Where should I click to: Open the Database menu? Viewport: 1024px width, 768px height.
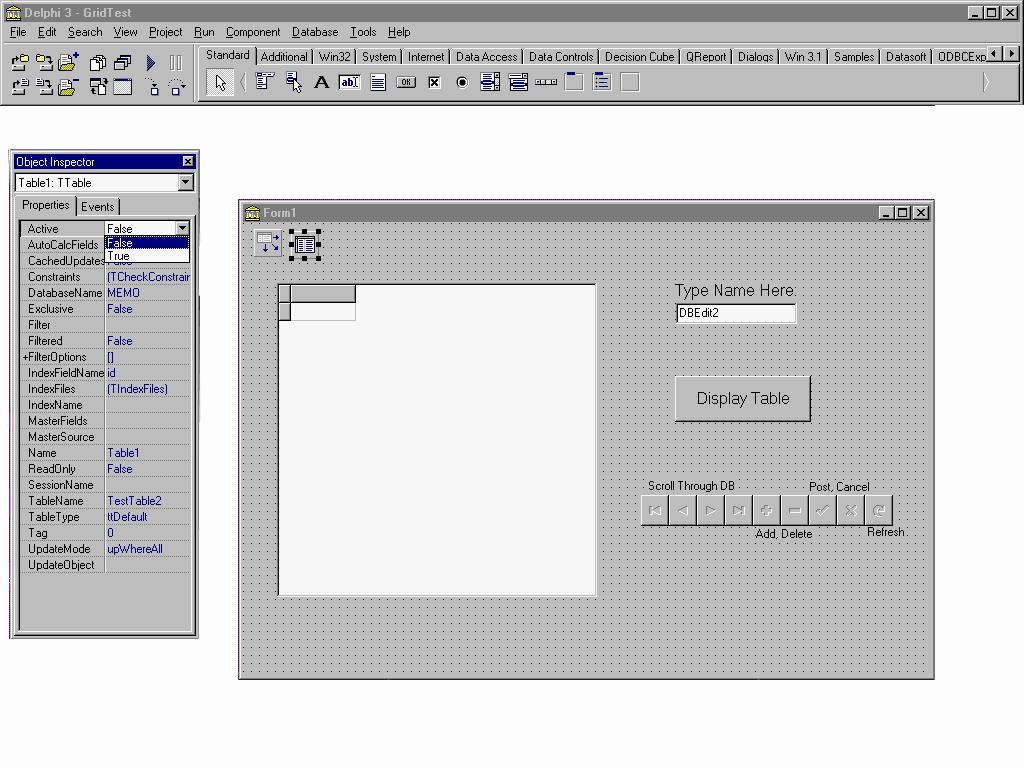click(315, 32)
